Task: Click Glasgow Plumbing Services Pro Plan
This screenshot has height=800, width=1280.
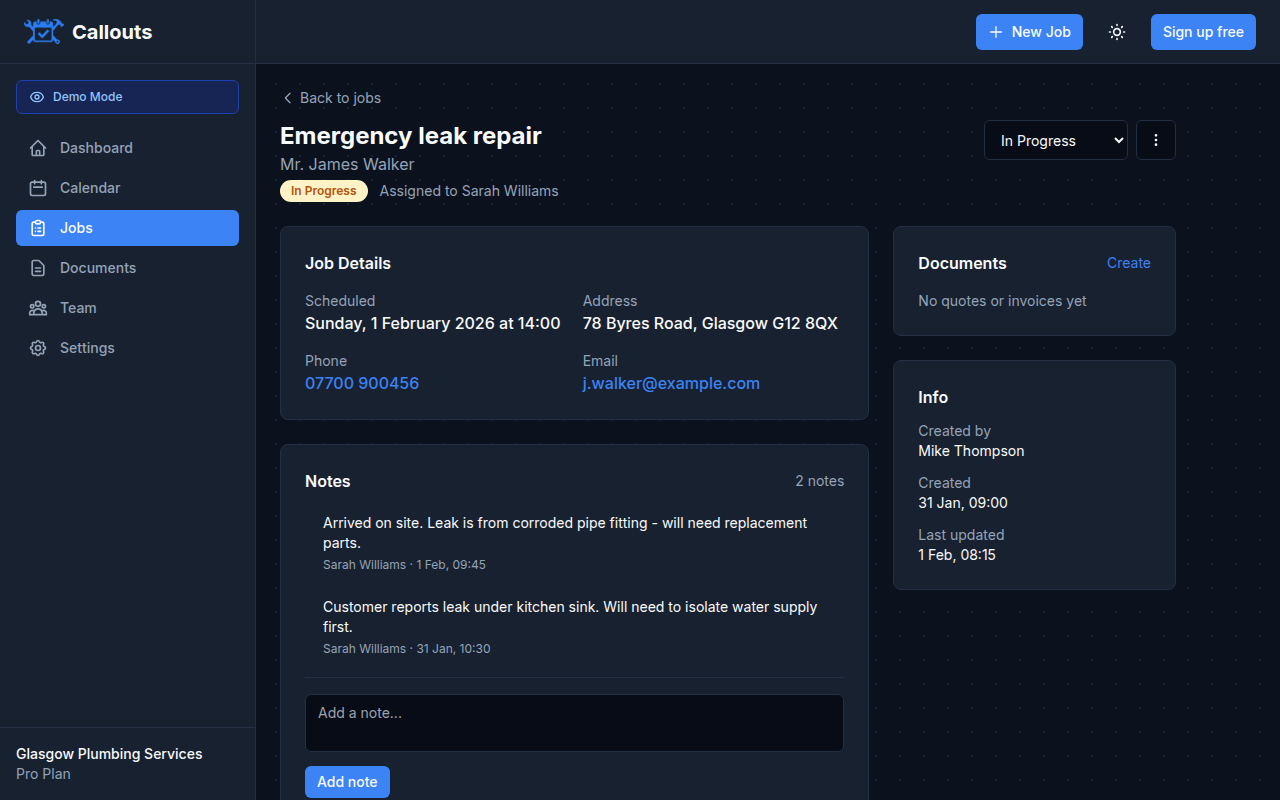Action: click(109, 763)
